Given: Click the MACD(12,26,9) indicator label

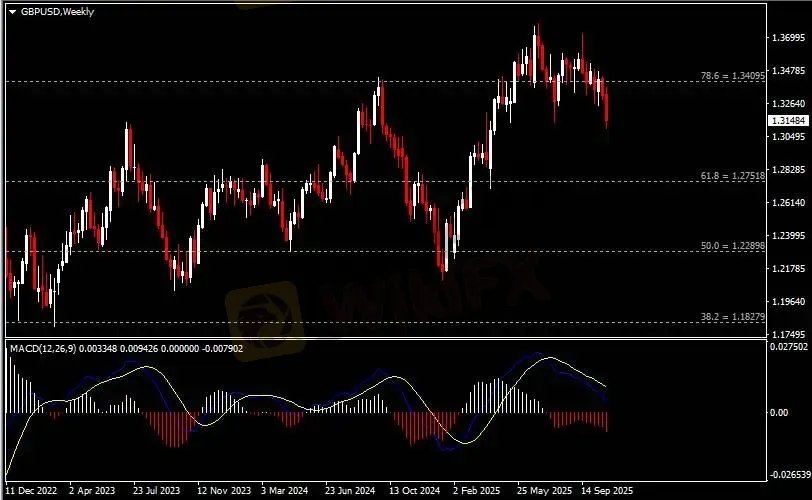Looking at the screenshot, I should [43, 348].
